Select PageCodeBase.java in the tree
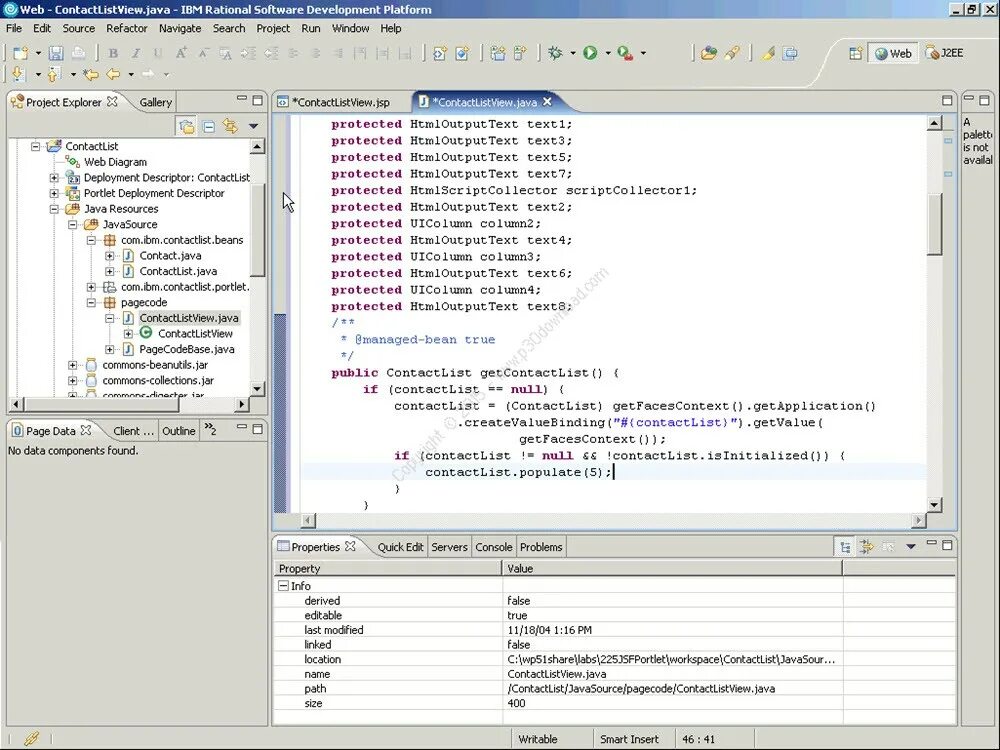1000x750 pixels. coord(186,349)
